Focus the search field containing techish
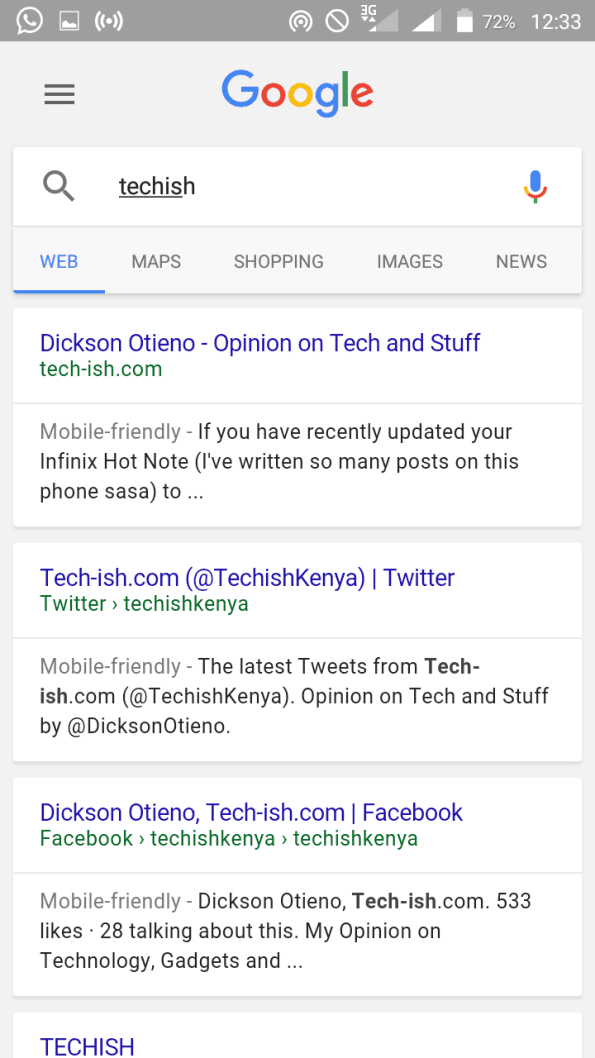Screen dimensions: 595x1058 (x=297, y=186)
